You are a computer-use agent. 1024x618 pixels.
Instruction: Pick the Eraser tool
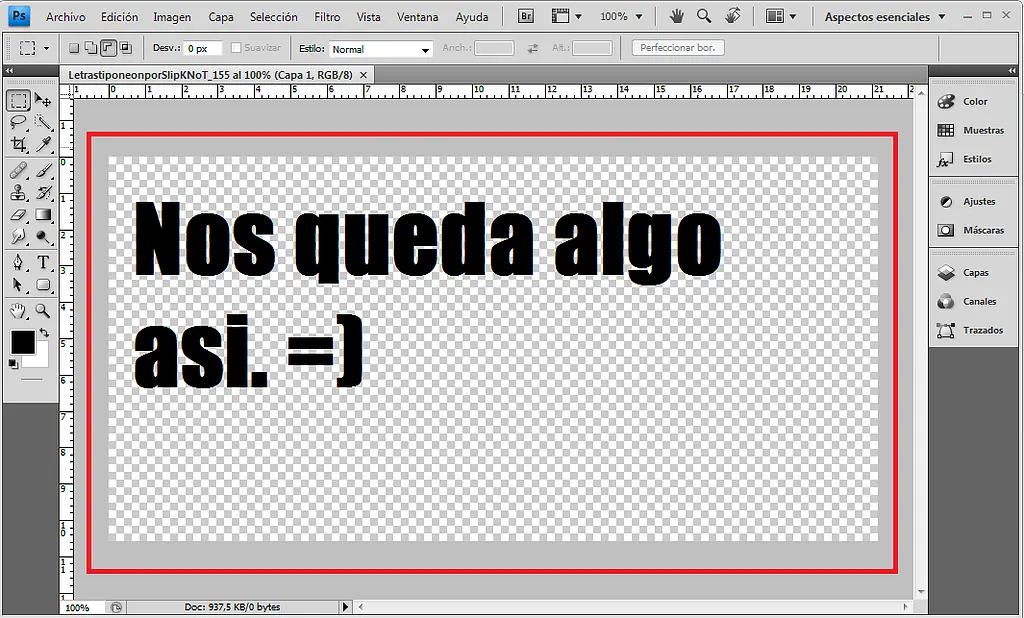click(x=18, y=213)
